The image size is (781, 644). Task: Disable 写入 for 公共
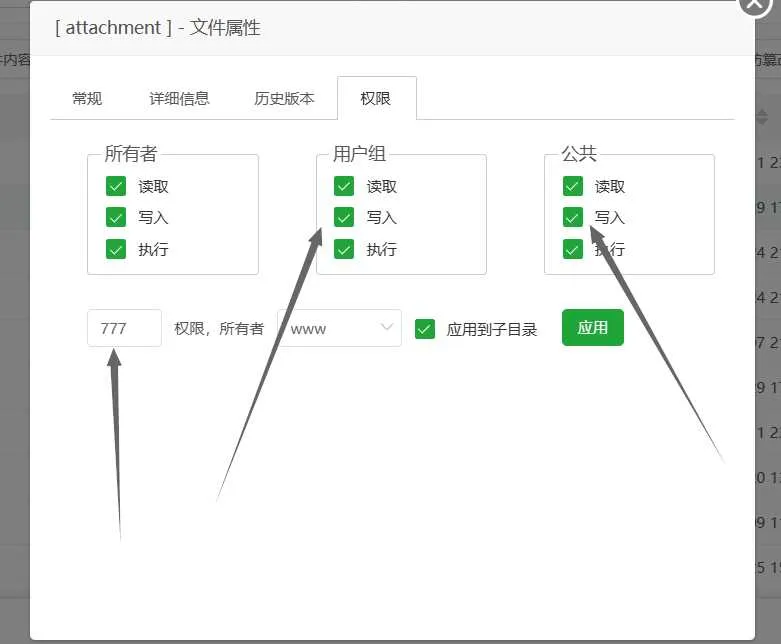573,218
